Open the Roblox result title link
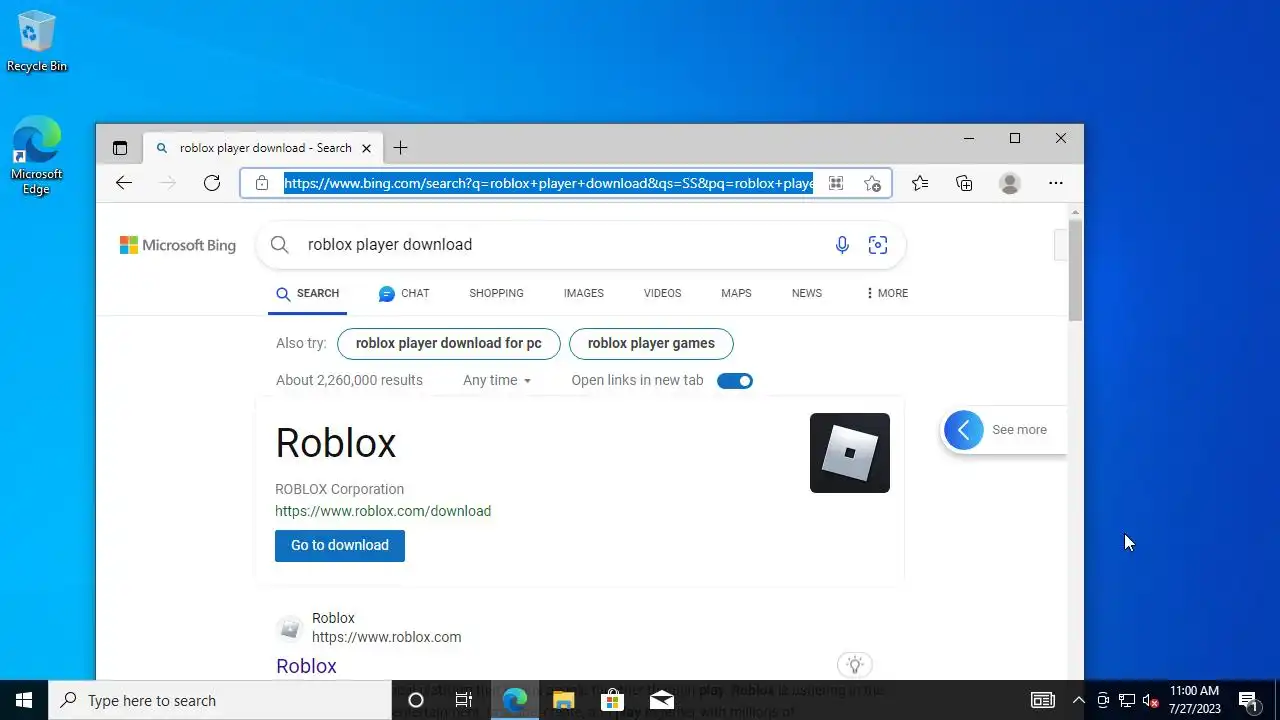1280x720 pixels. 306,666
